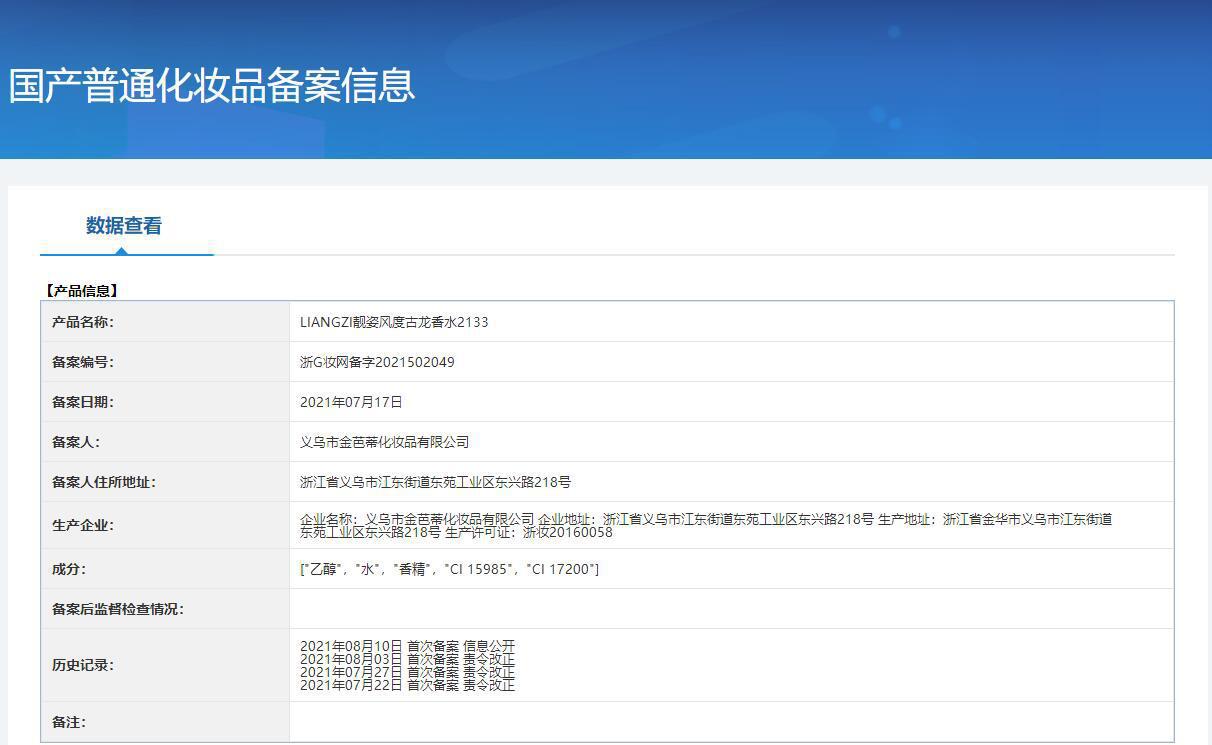Click the 备案人 label cell
The image size is (1212, 745).
click(x=165, y=442)
